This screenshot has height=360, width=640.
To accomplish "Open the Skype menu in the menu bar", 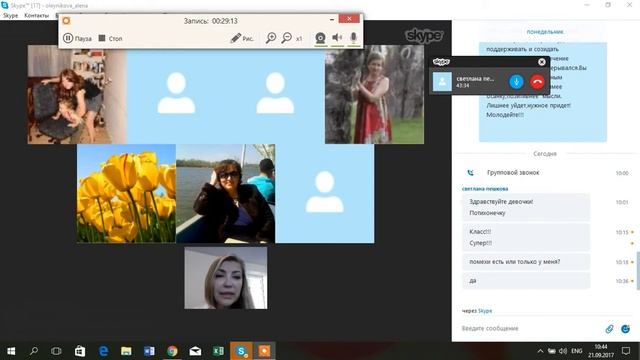I will 10,16.
